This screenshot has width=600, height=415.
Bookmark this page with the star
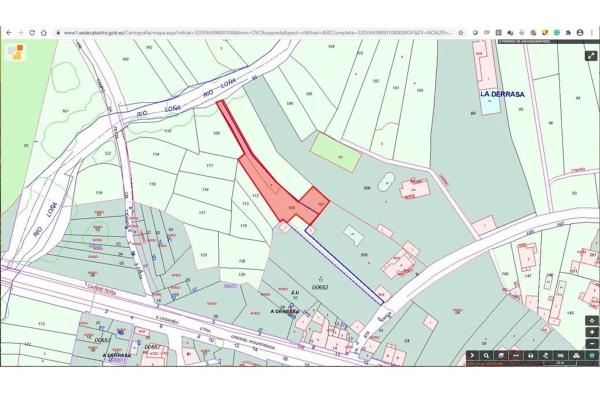pyautogui.click(x=461, y=32)
